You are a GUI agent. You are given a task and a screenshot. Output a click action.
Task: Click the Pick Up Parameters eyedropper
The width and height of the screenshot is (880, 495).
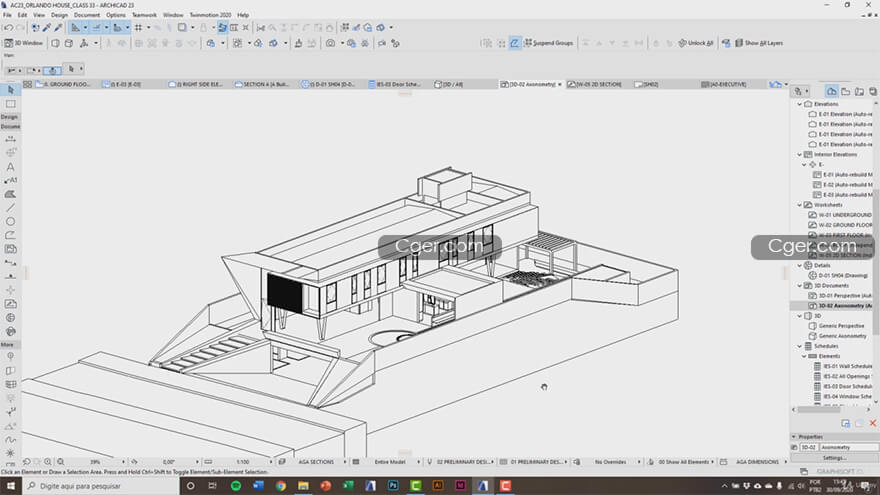tap(47, 28)
